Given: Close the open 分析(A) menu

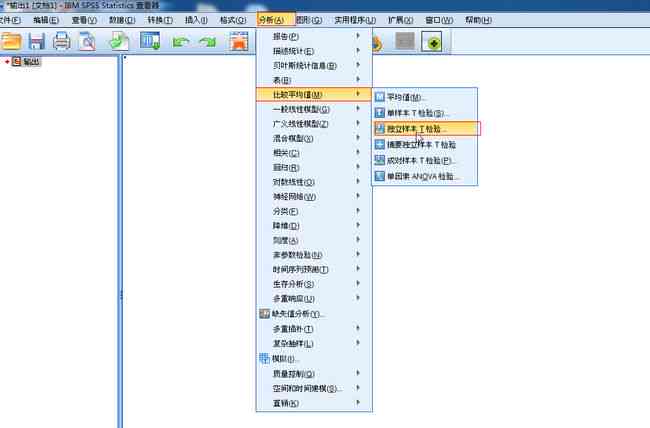Looking at the screenshot, I should (x=276, y=20).
